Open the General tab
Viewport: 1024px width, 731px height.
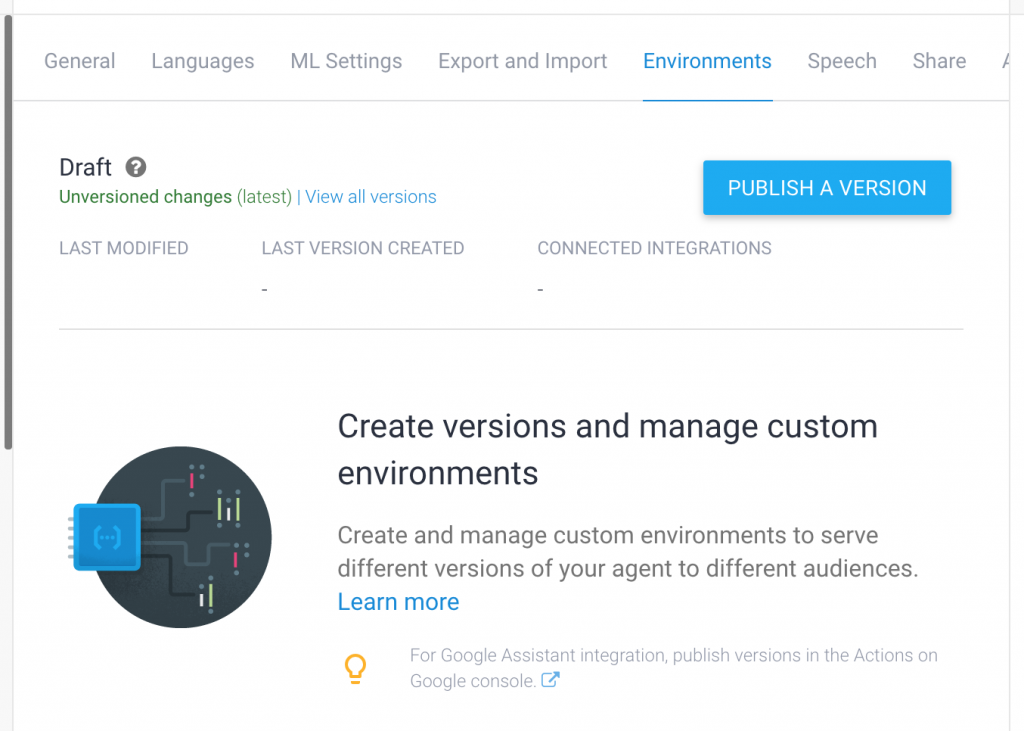[x=80, y=61]
